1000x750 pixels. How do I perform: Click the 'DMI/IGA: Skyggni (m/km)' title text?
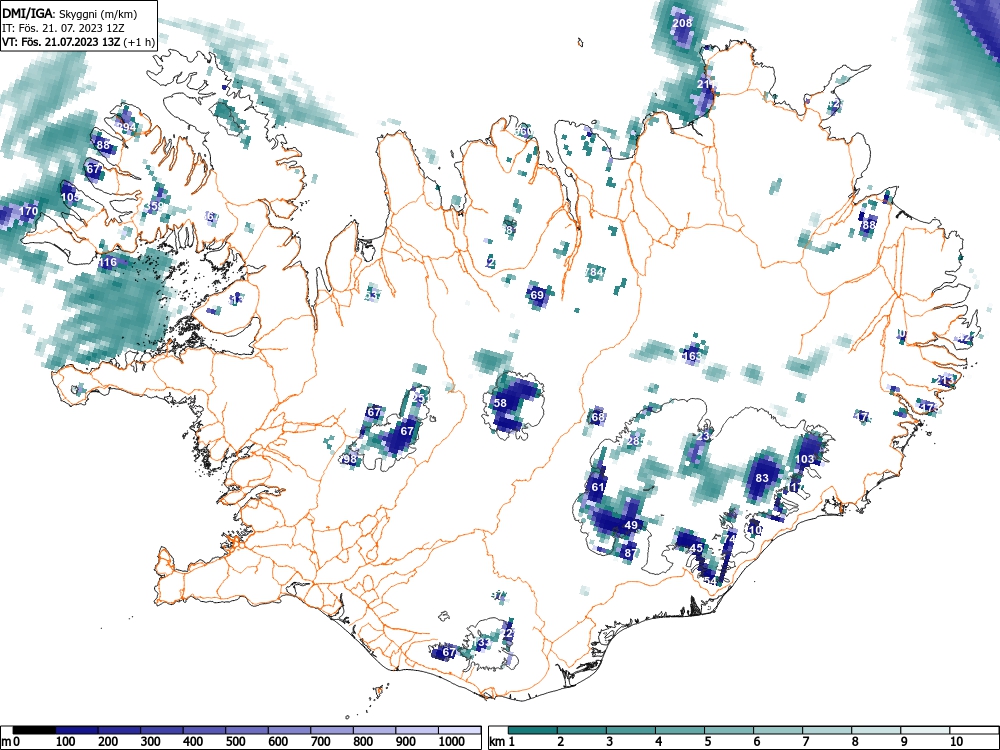(x=70, y=13)
